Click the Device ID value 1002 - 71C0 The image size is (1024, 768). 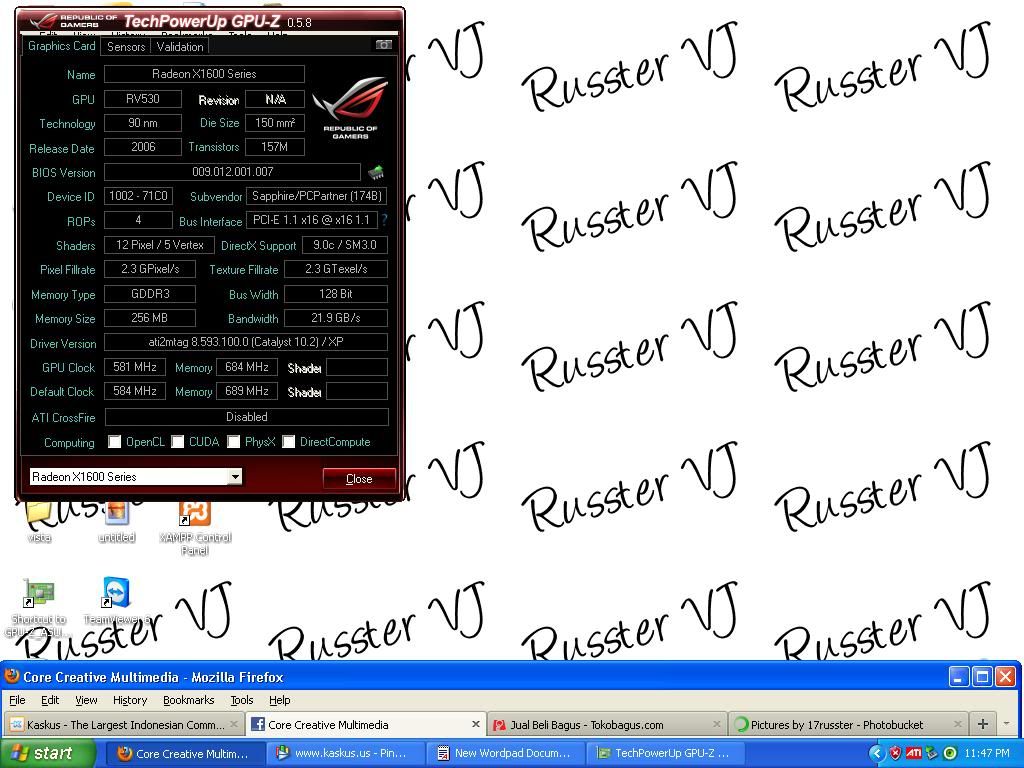138,196
